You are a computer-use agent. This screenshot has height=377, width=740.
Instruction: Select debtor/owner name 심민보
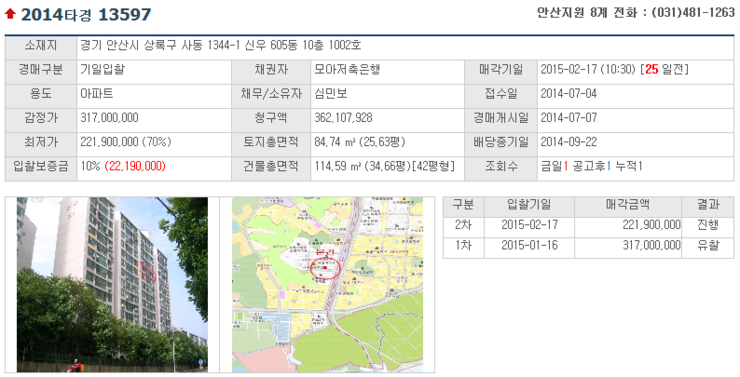click(x=331, y=93)
